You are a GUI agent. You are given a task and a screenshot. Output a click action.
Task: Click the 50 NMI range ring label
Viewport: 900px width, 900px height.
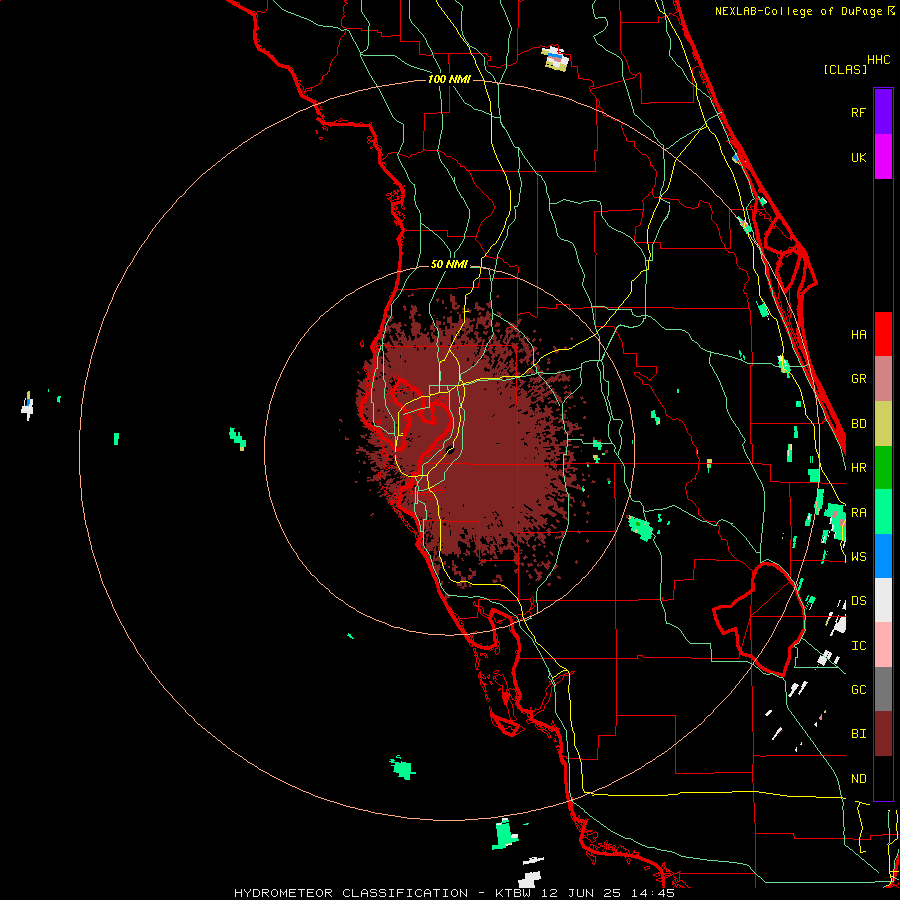tap(449, 264)
